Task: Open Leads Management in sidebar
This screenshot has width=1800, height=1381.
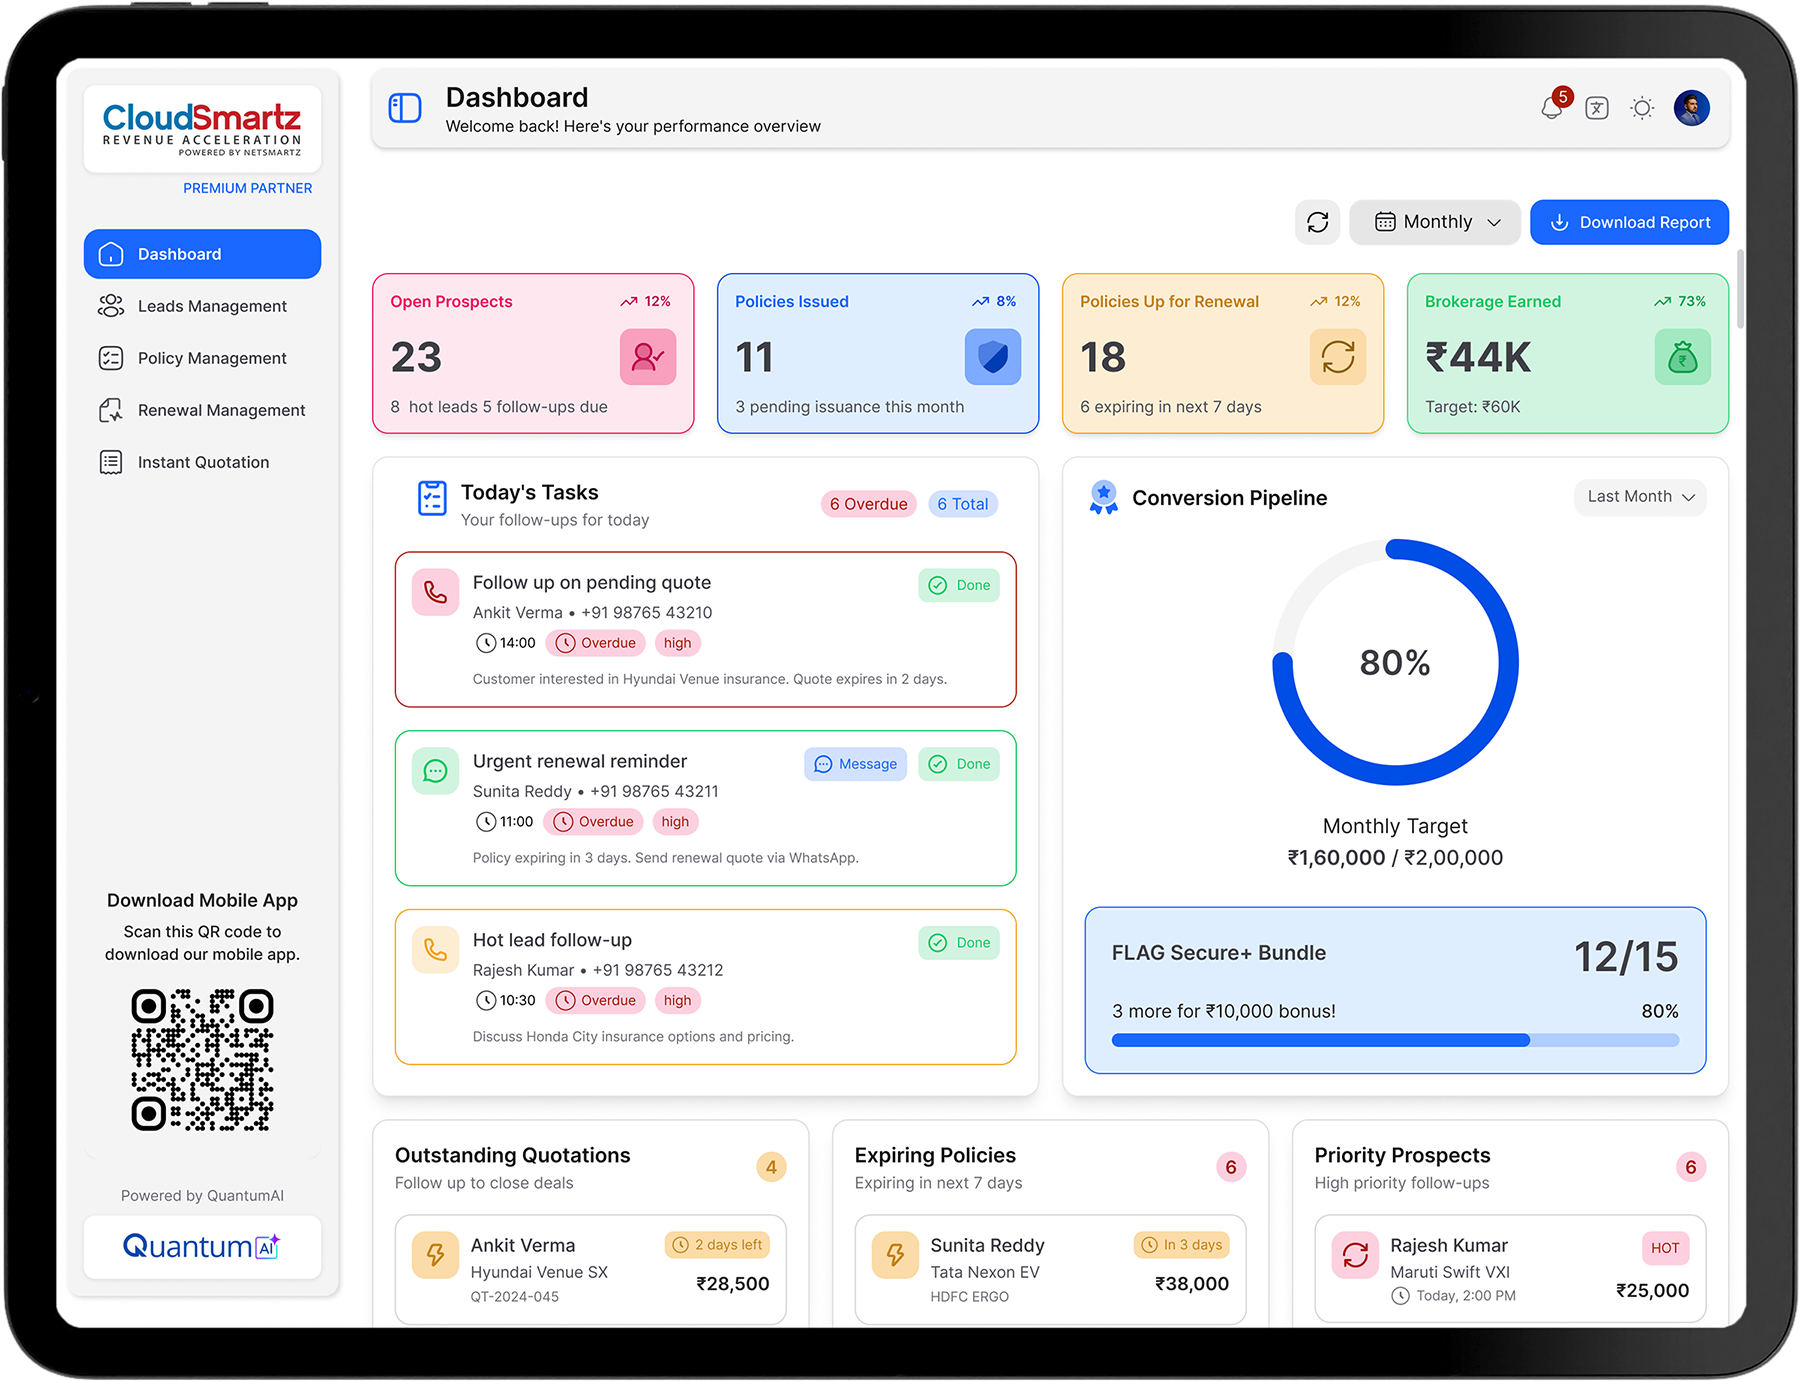Action: click(x=212, y=306)
